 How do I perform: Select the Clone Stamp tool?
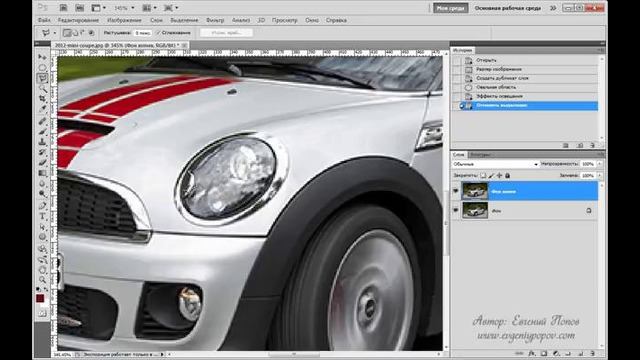click(42, 142)
